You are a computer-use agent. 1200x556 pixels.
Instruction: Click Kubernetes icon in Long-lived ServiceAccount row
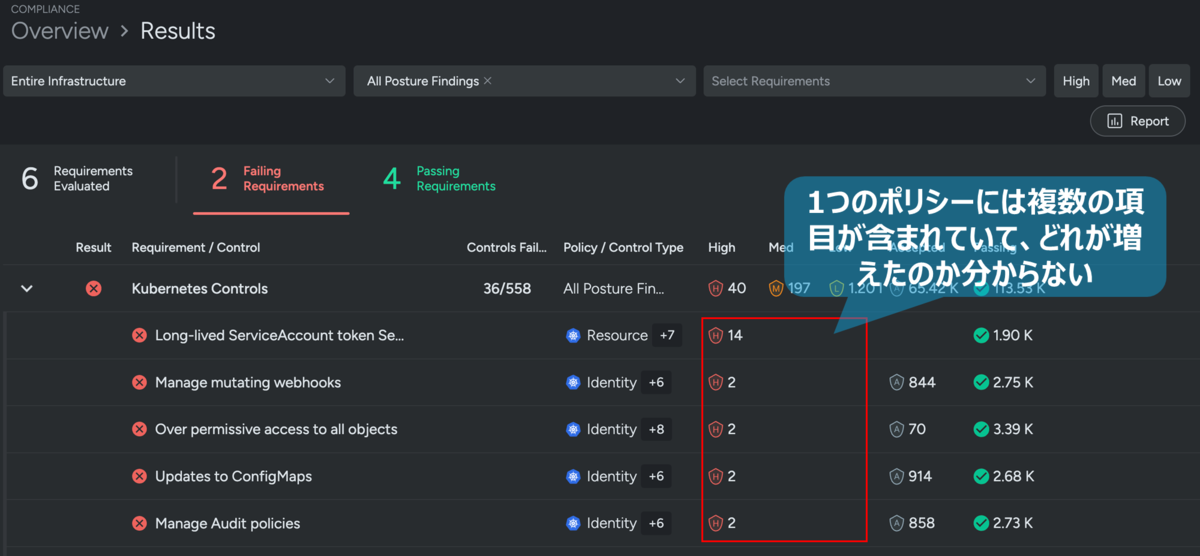(x=573, y=336)
